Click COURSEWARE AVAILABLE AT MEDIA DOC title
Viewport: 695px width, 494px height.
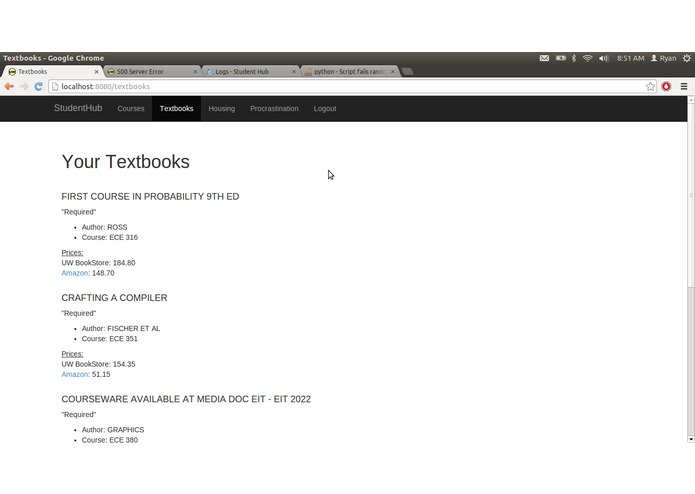click(186, 399)
